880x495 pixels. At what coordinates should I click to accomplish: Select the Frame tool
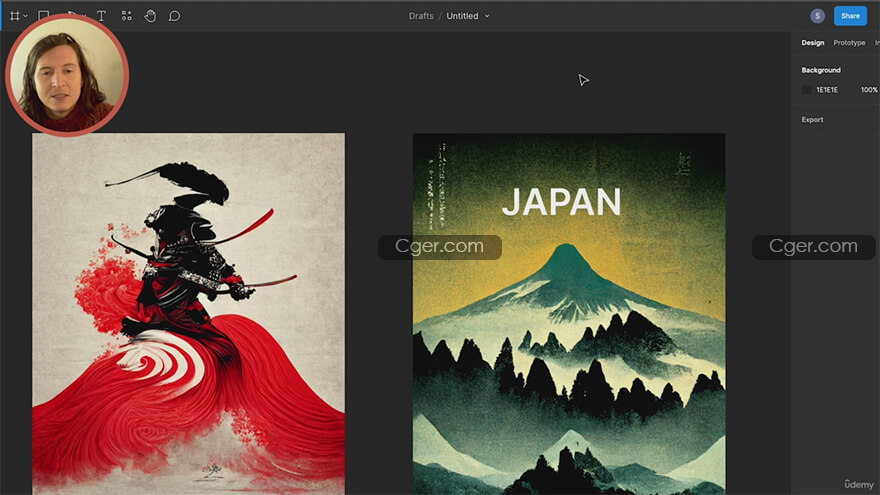[15, 16]
